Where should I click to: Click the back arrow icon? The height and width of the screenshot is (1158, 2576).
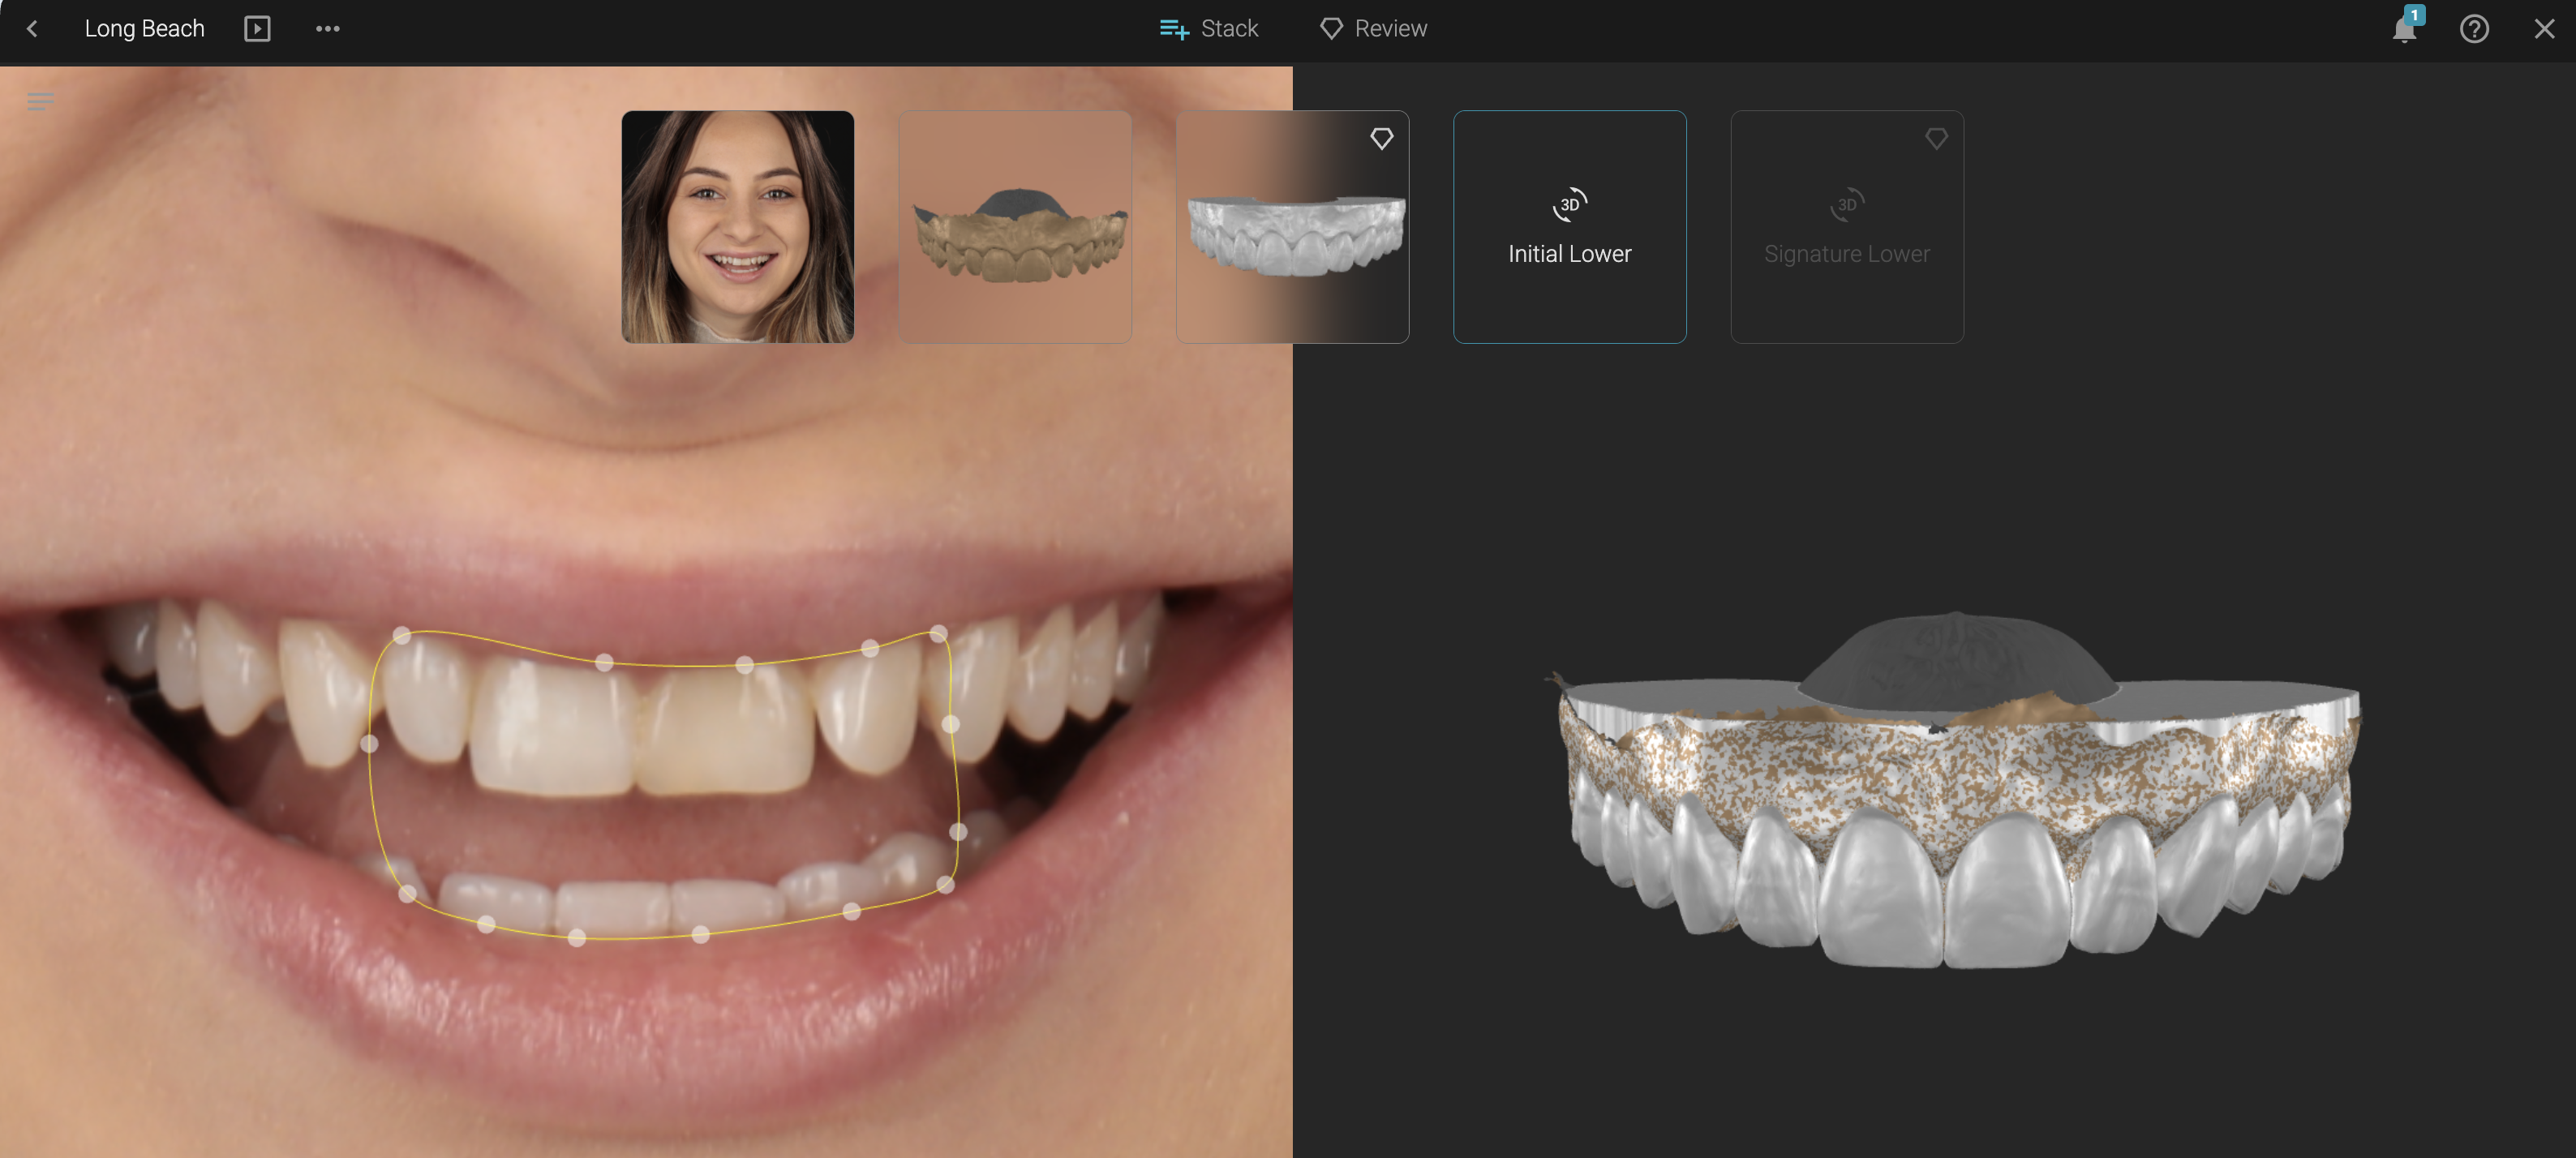(x=32, y=29)
